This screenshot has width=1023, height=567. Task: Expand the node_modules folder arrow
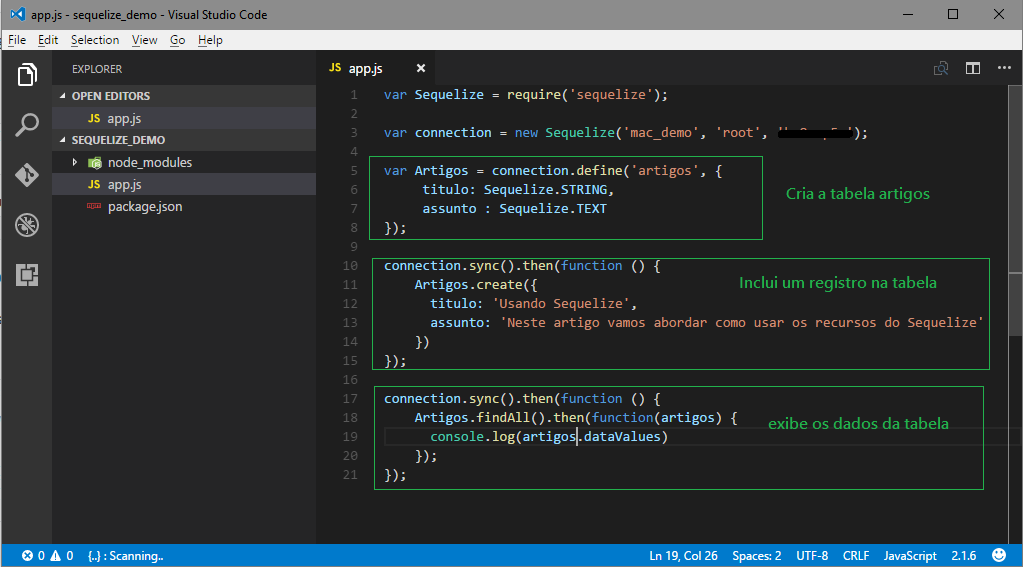click(74, 162)
